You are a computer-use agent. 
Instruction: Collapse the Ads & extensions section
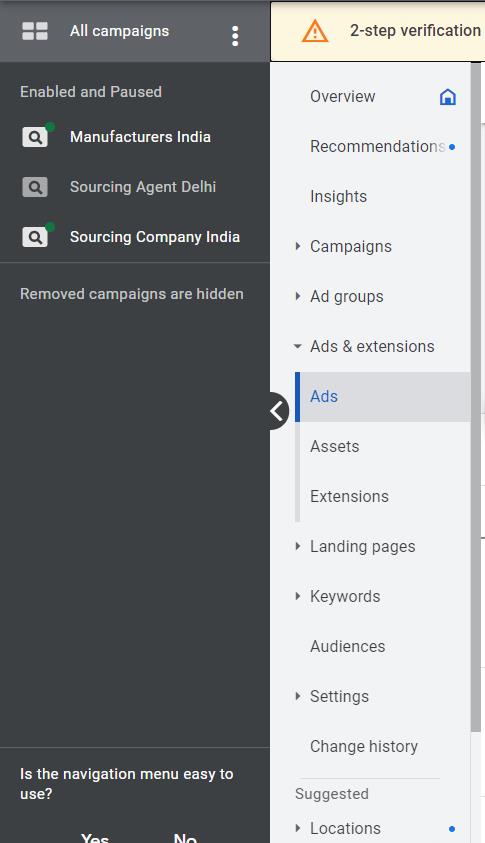coord(298,346)
